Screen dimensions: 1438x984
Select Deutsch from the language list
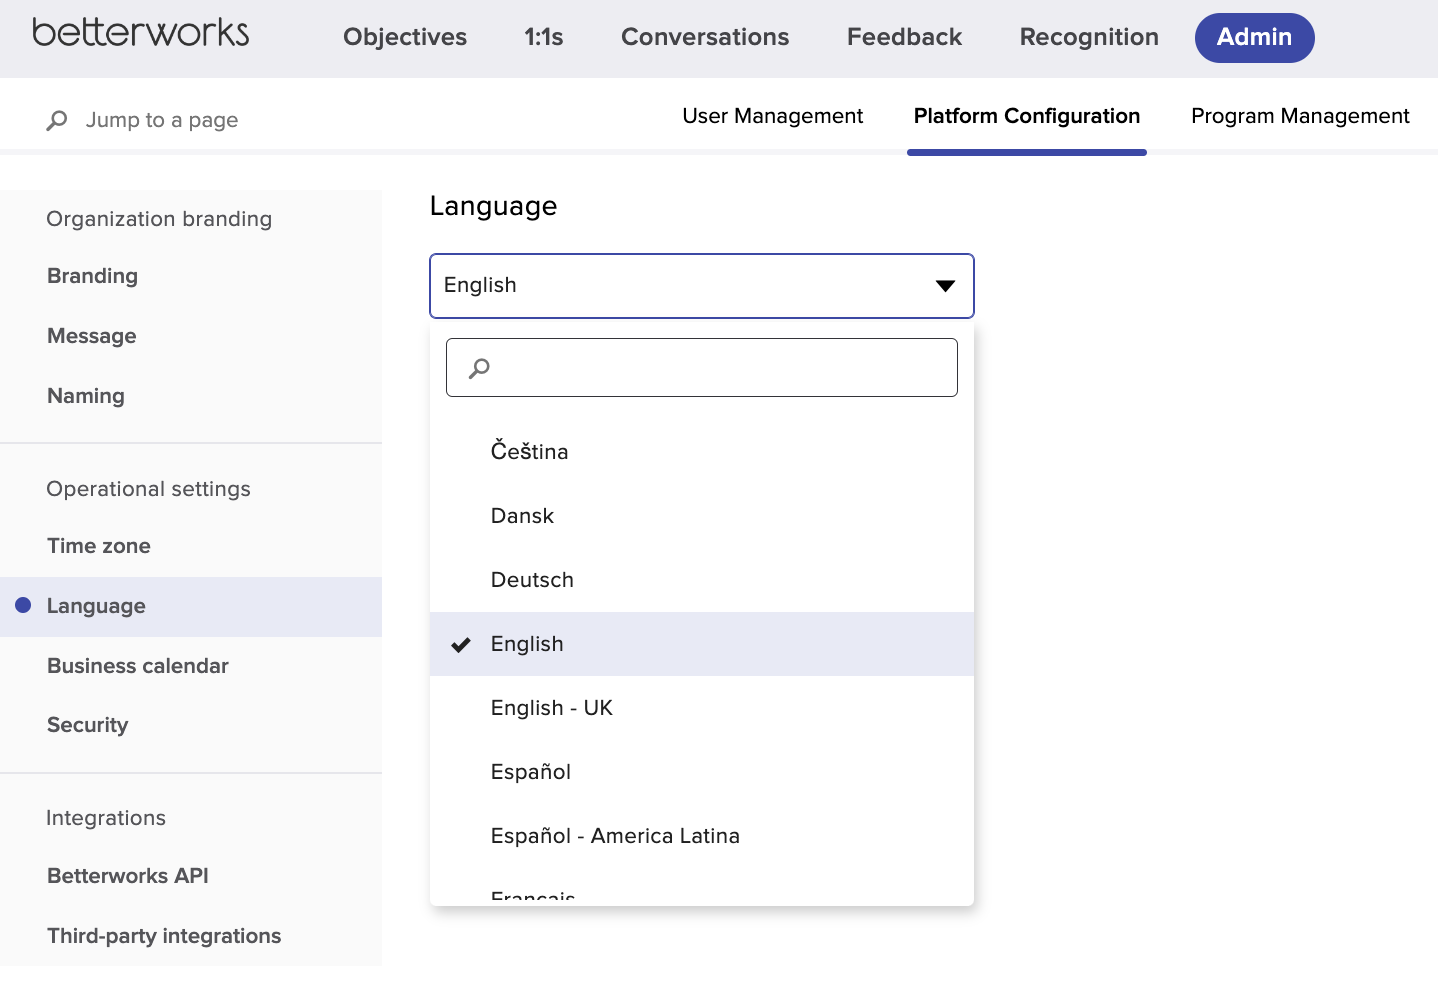point(532,580)
